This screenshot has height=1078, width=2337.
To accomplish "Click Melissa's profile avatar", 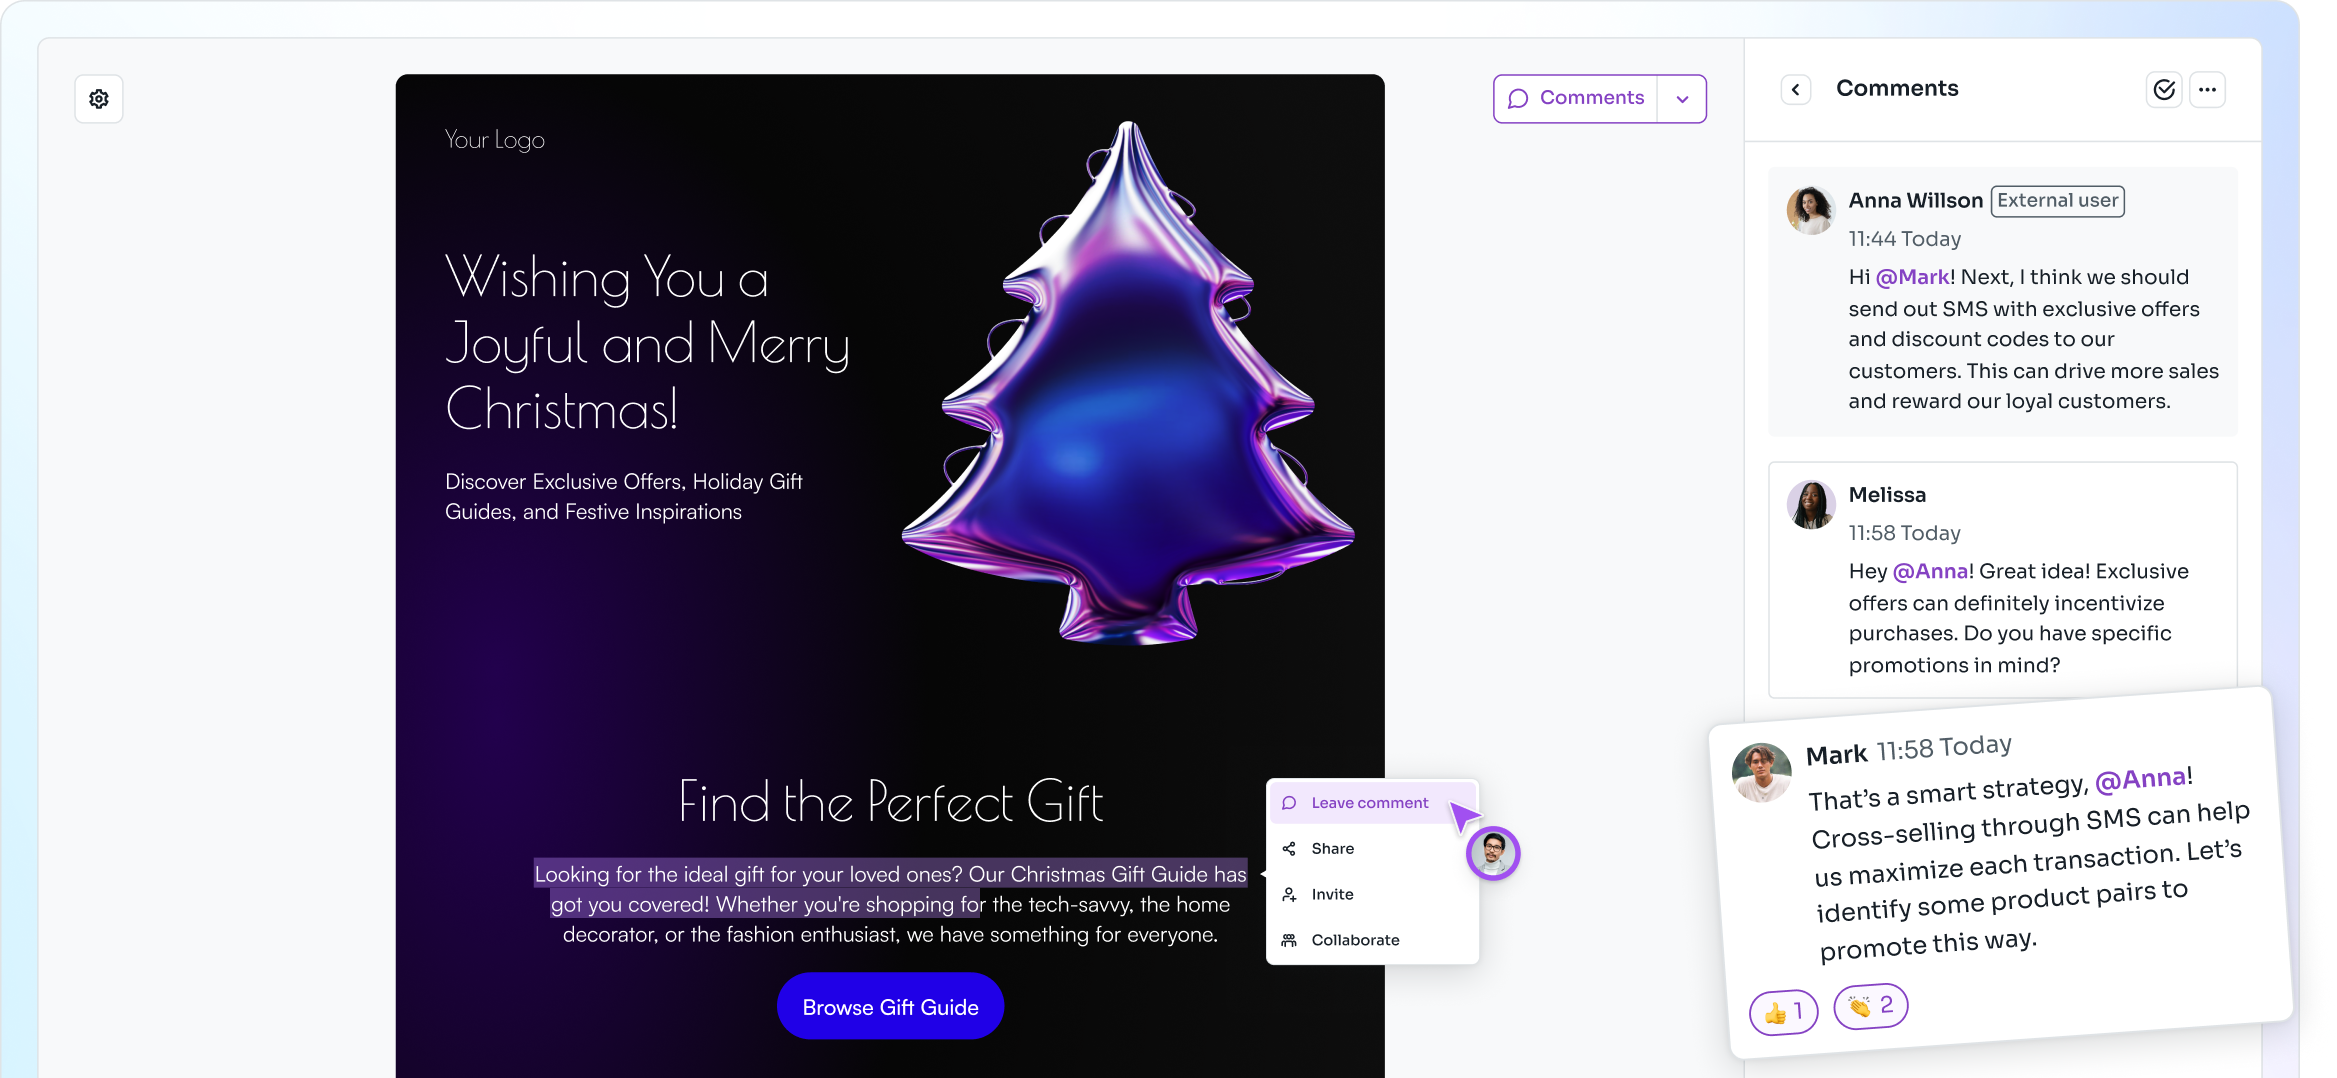I will [1811, 504].
